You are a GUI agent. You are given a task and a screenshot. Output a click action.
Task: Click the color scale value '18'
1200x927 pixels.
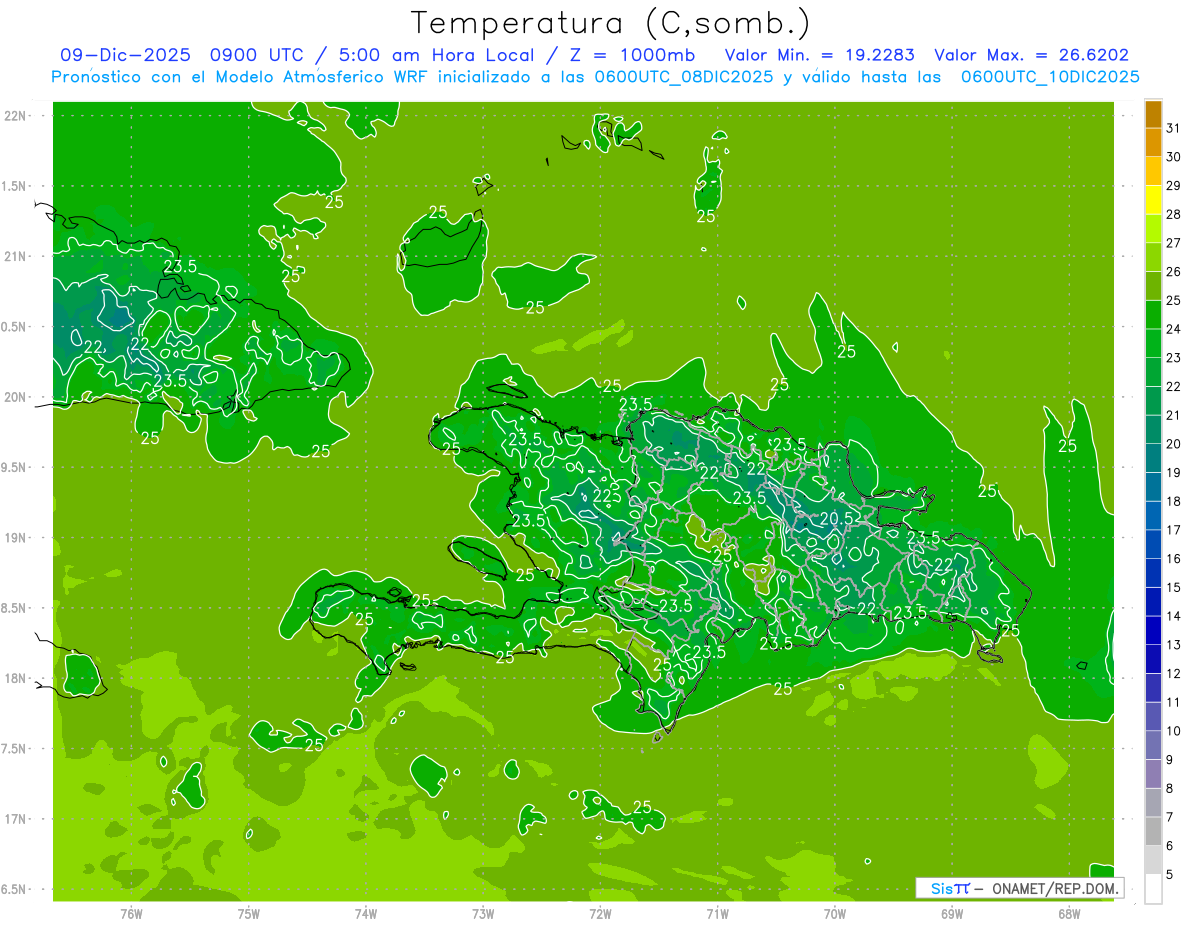point(1174,501)
